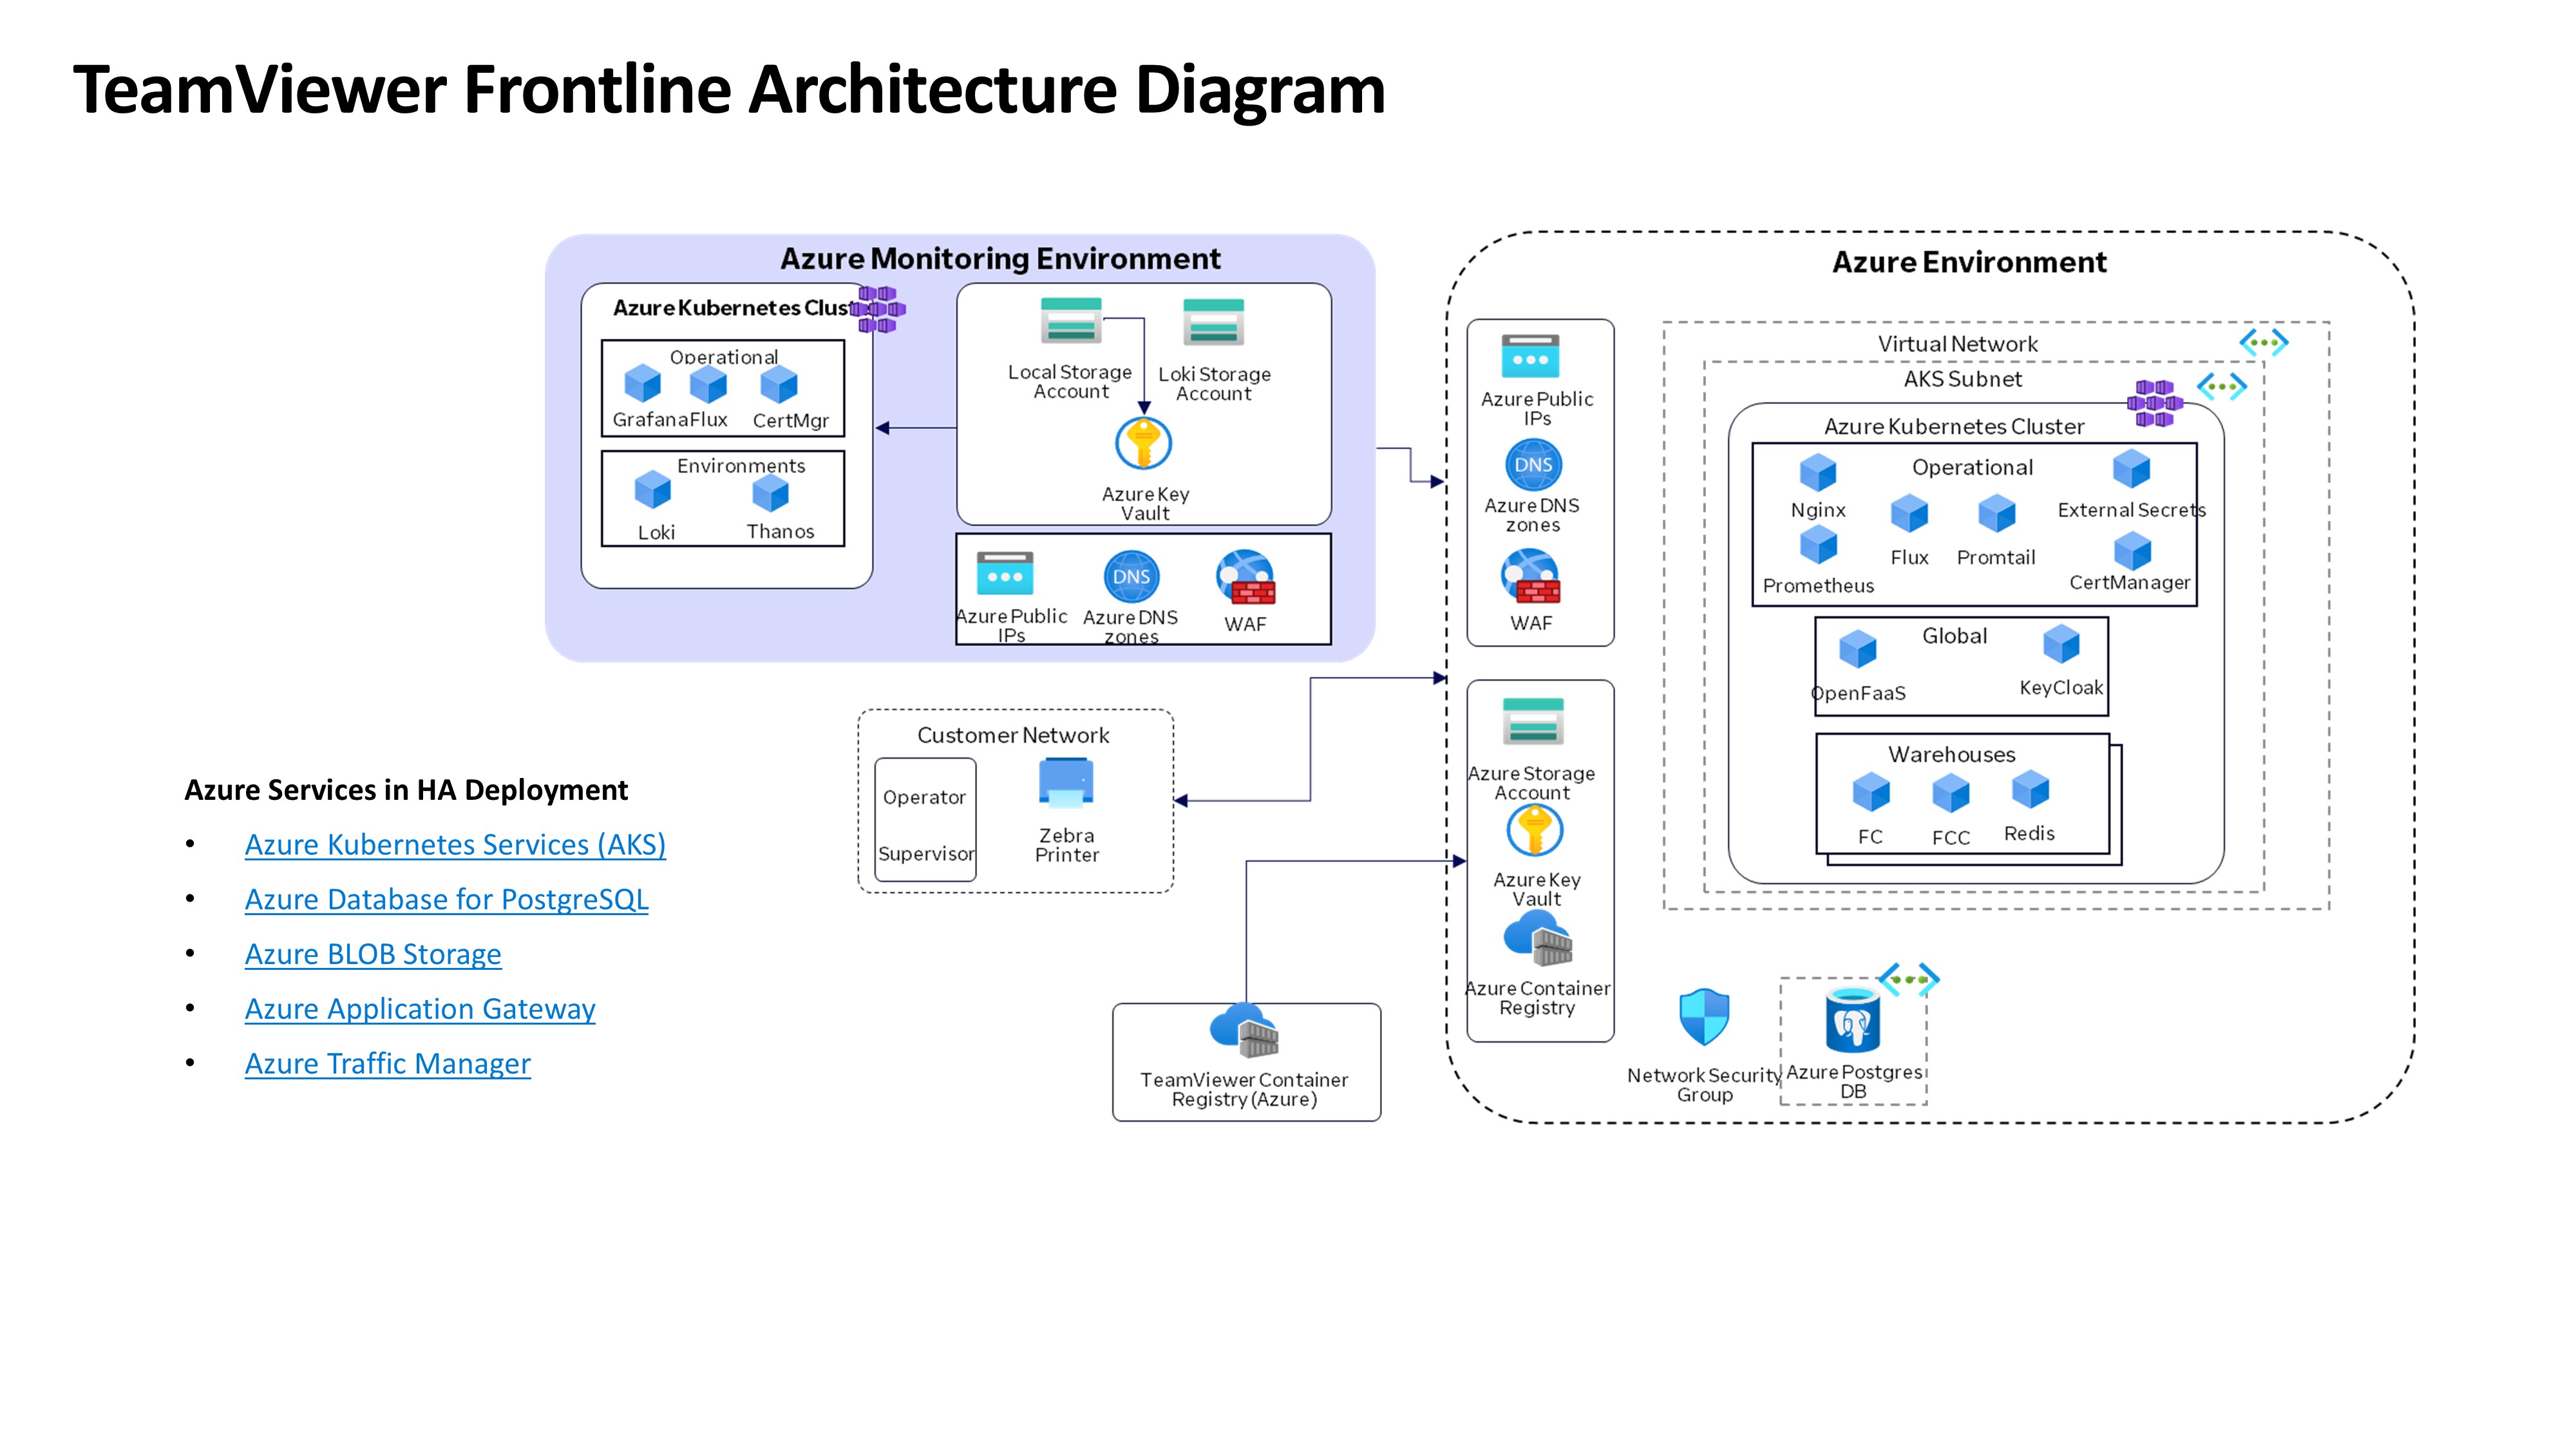
Task: Select the KeyCloak cube icon
Action: point(2061,645)
